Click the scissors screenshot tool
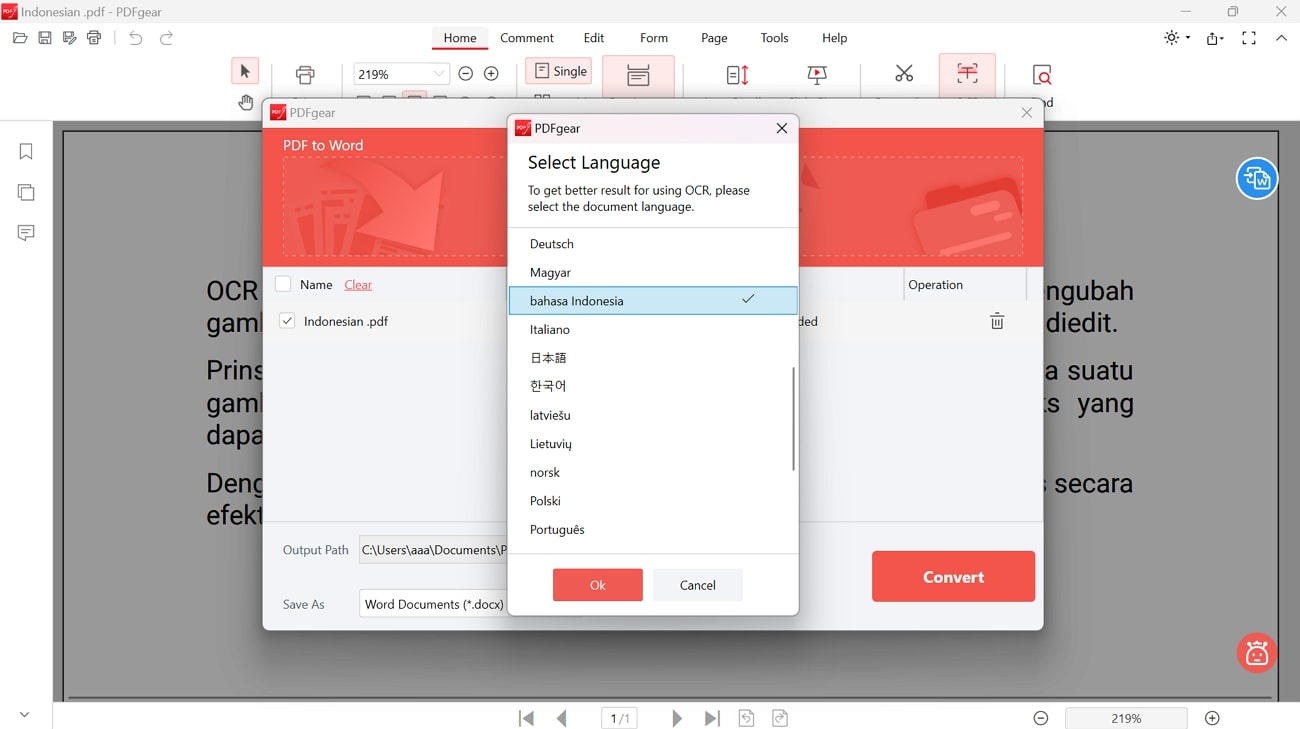Image resolution: width=1300 pixels, height=729 pixels. point(904,73)
